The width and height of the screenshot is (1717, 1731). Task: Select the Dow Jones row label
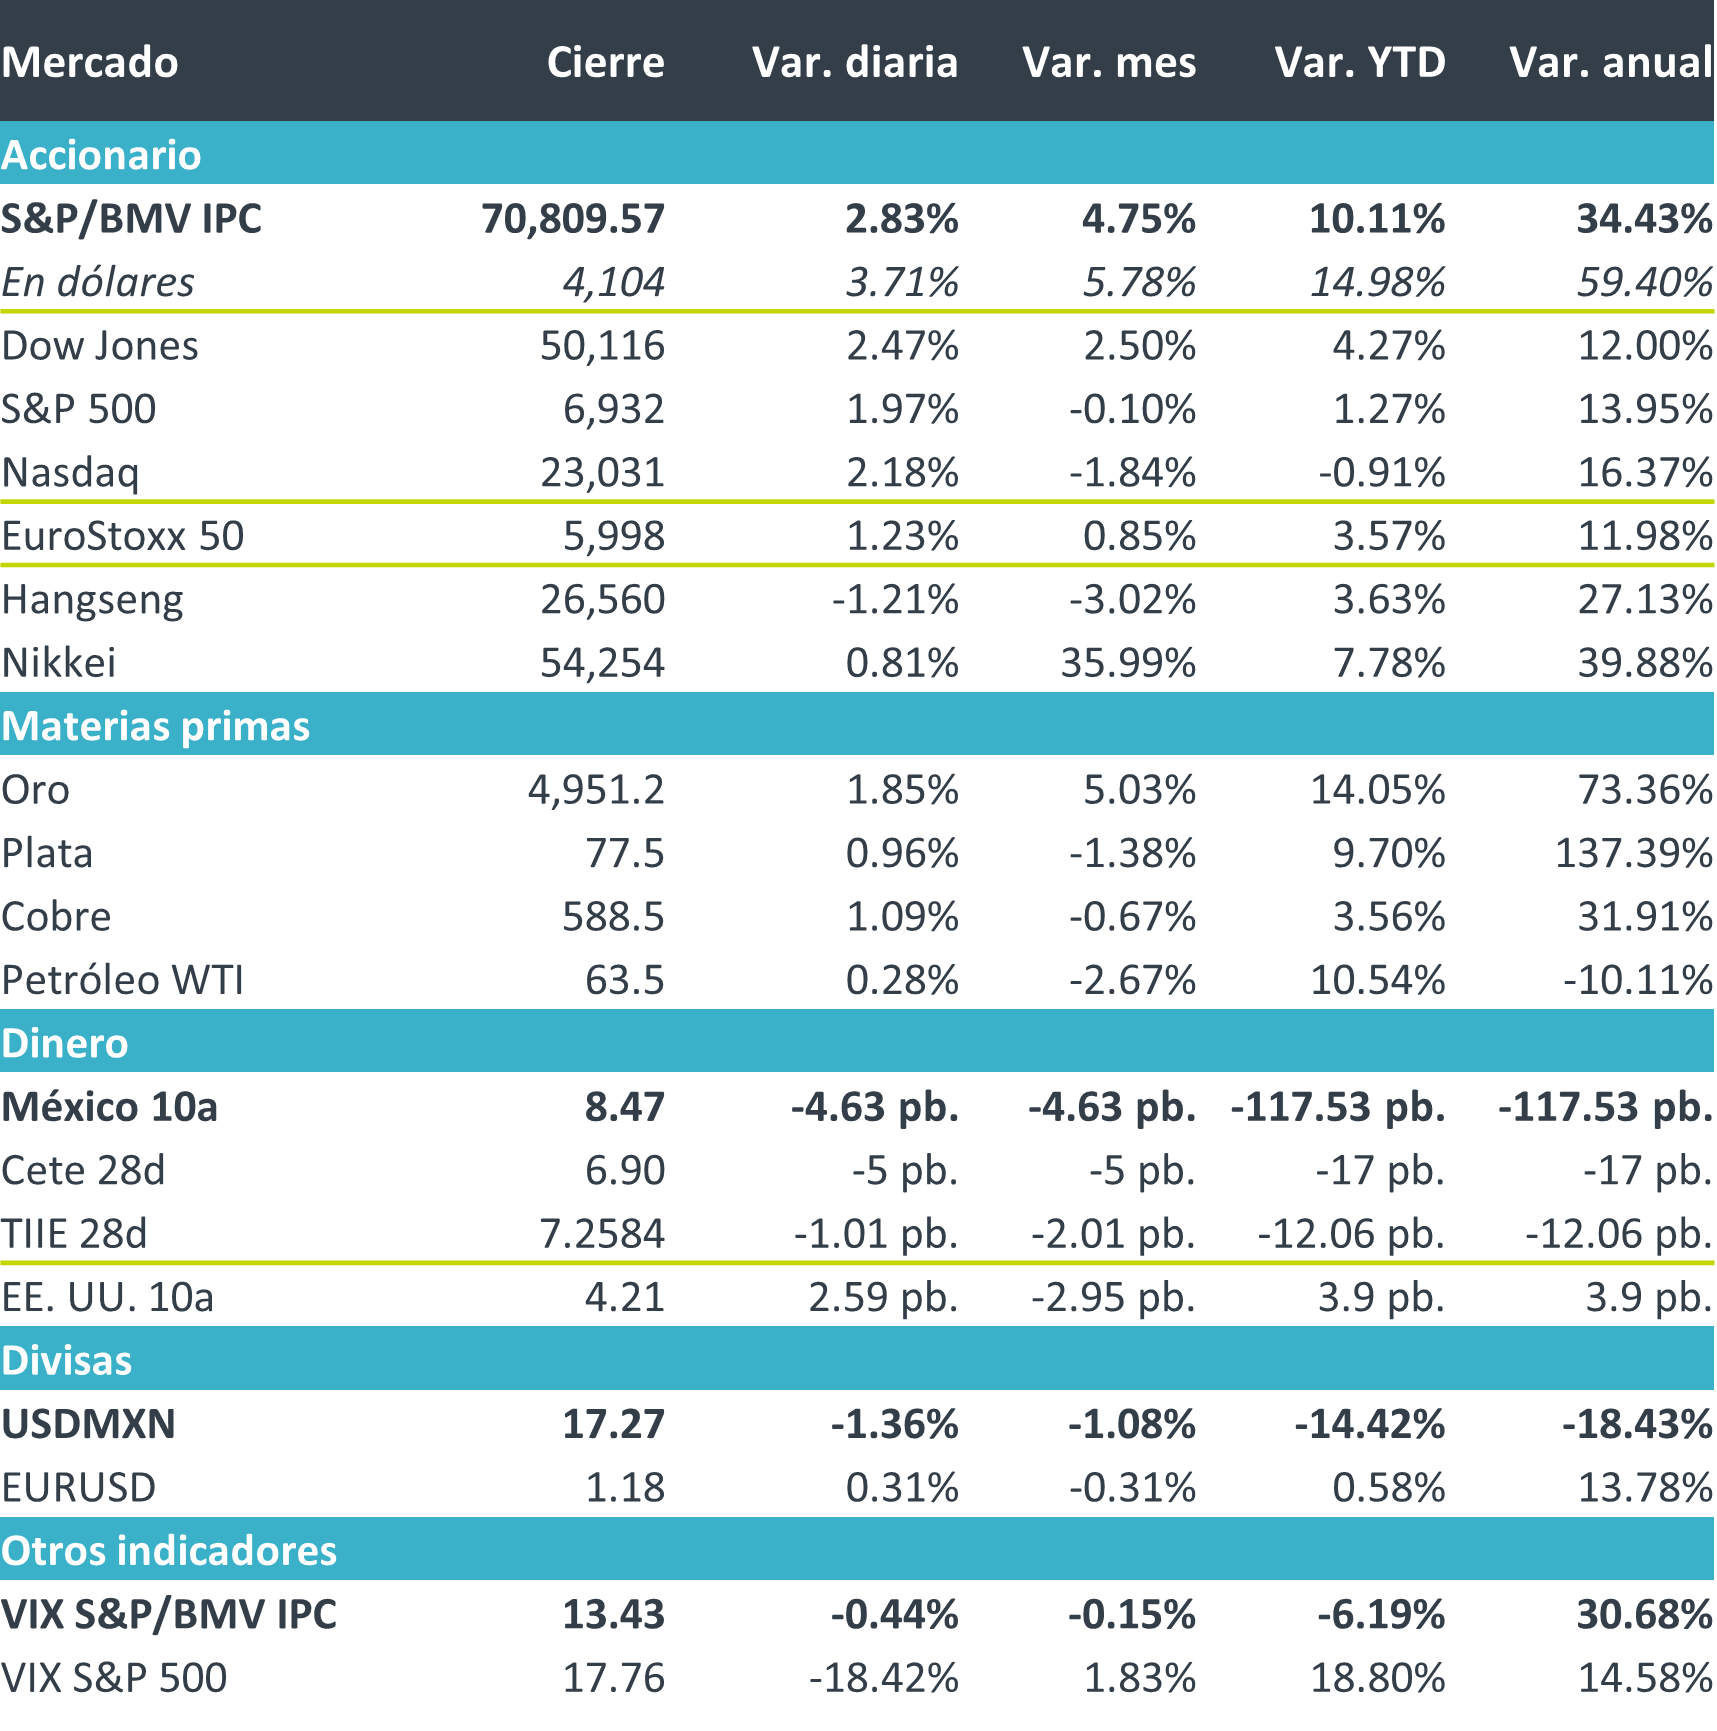(100, 346)
